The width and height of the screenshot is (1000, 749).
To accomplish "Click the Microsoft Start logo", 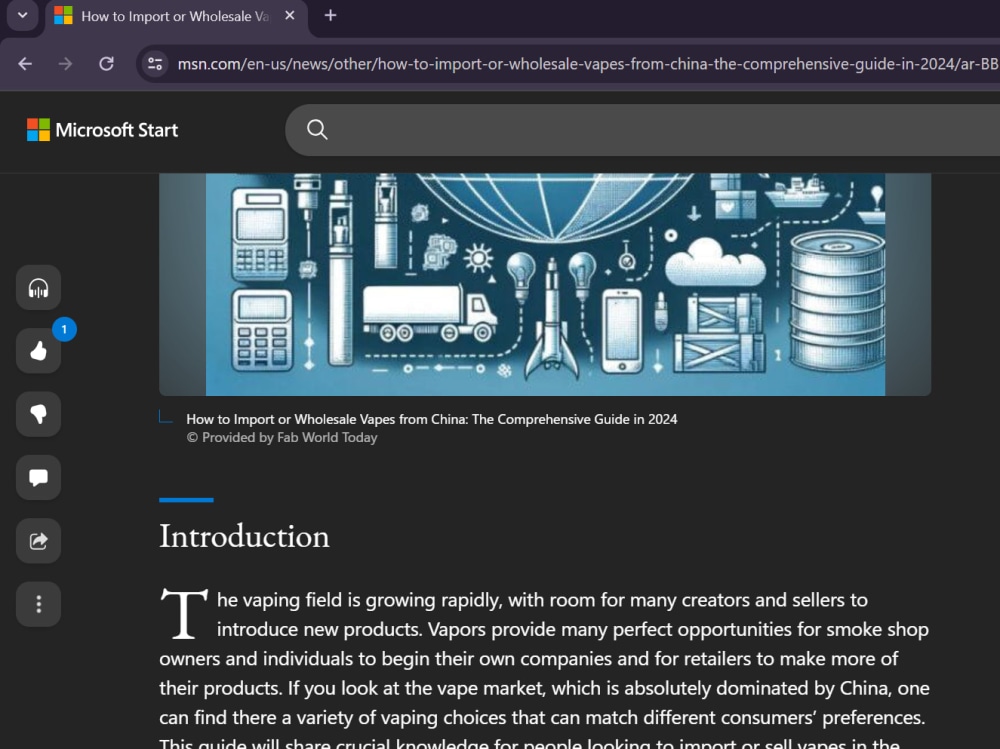I will click(x=102, y=130).
